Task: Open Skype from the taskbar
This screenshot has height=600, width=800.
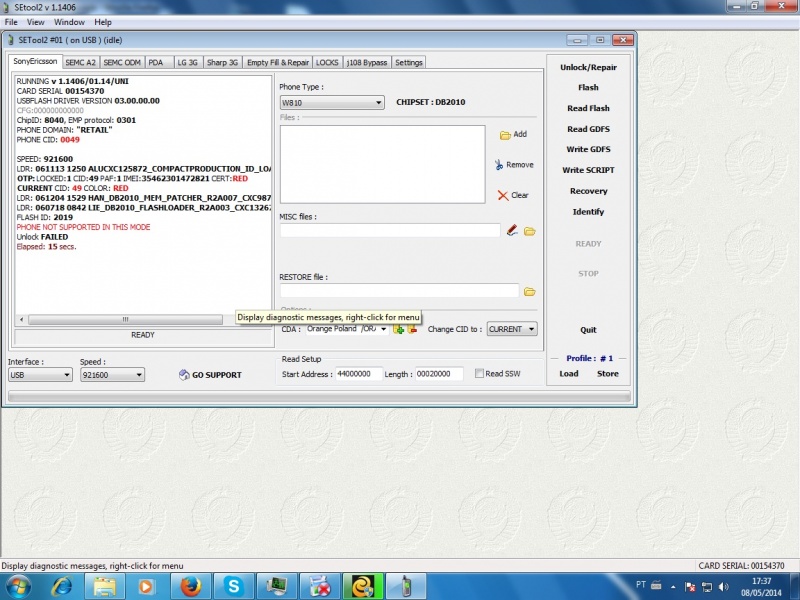Action: [233, 586]
